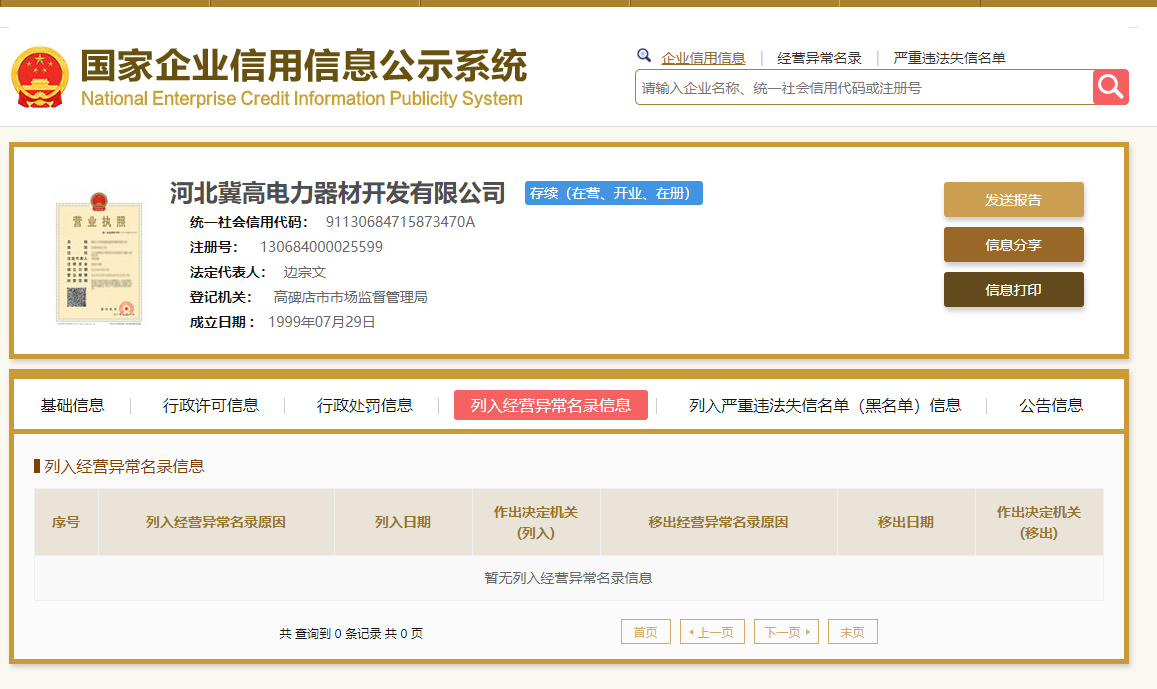Click the 信息打印 button
The height and width of the screenshot is (689, 1157).
[1014, 290]
